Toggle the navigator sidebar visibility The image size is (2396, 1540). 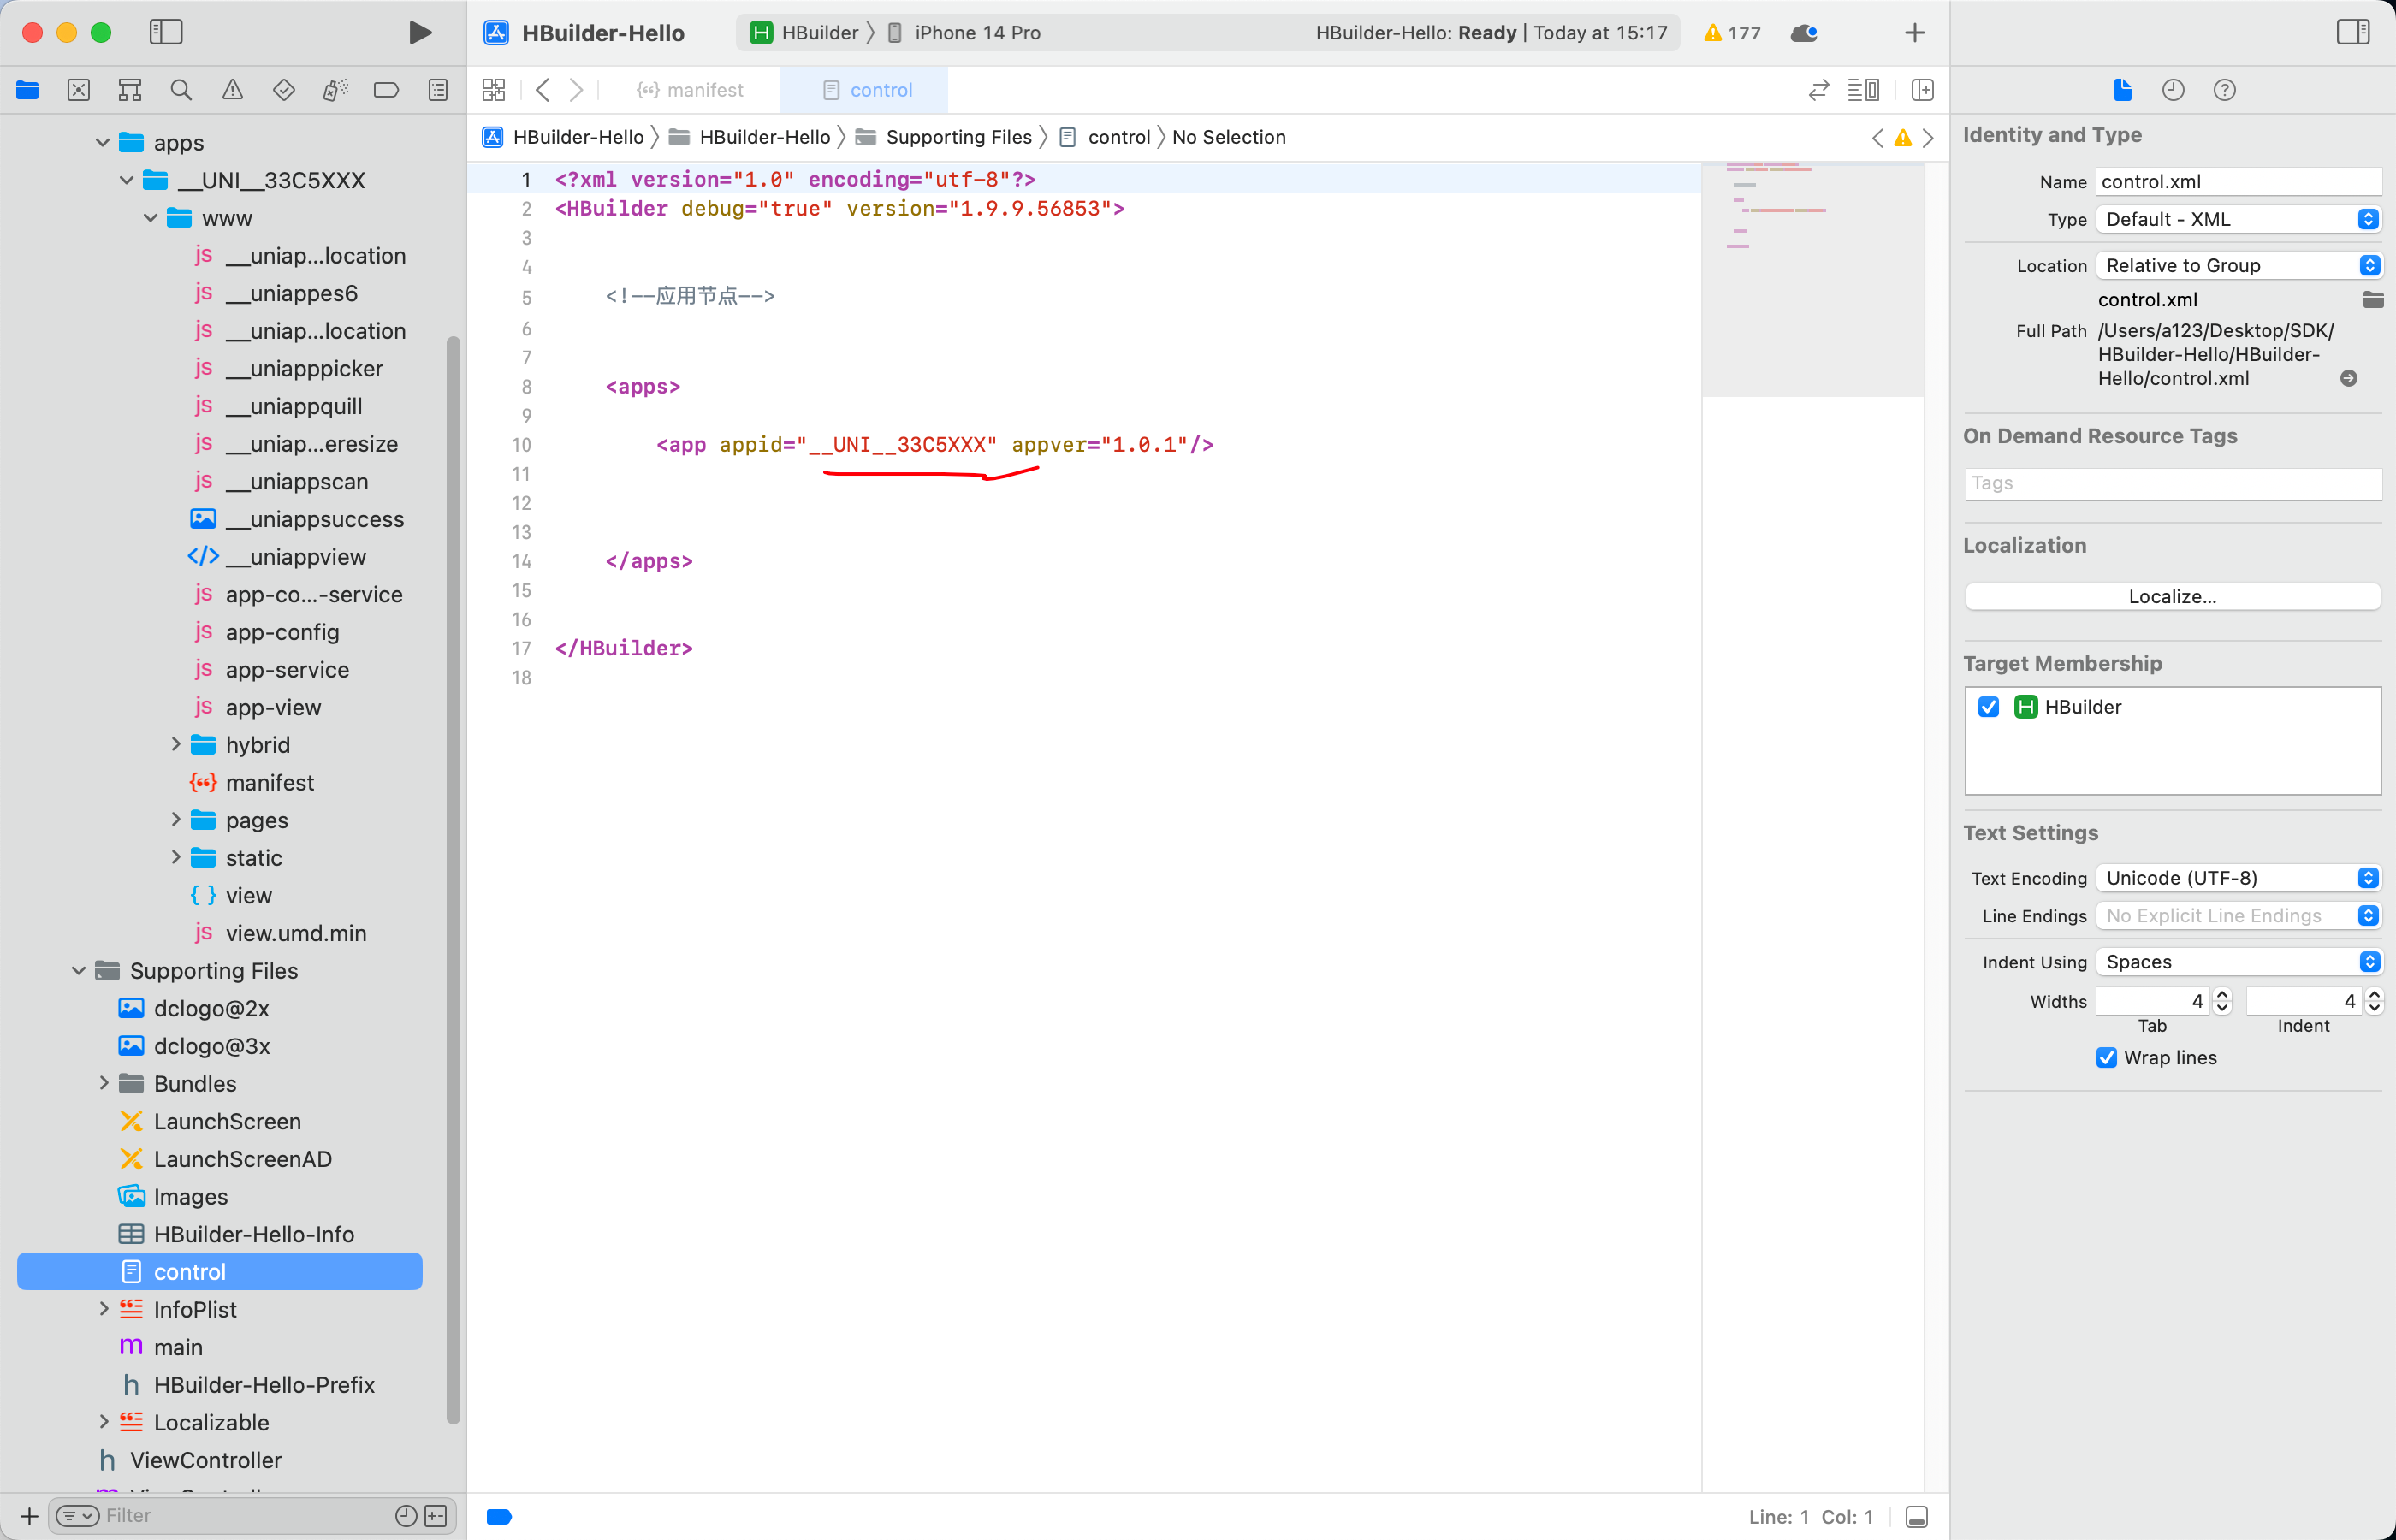(x=166, y=32)
